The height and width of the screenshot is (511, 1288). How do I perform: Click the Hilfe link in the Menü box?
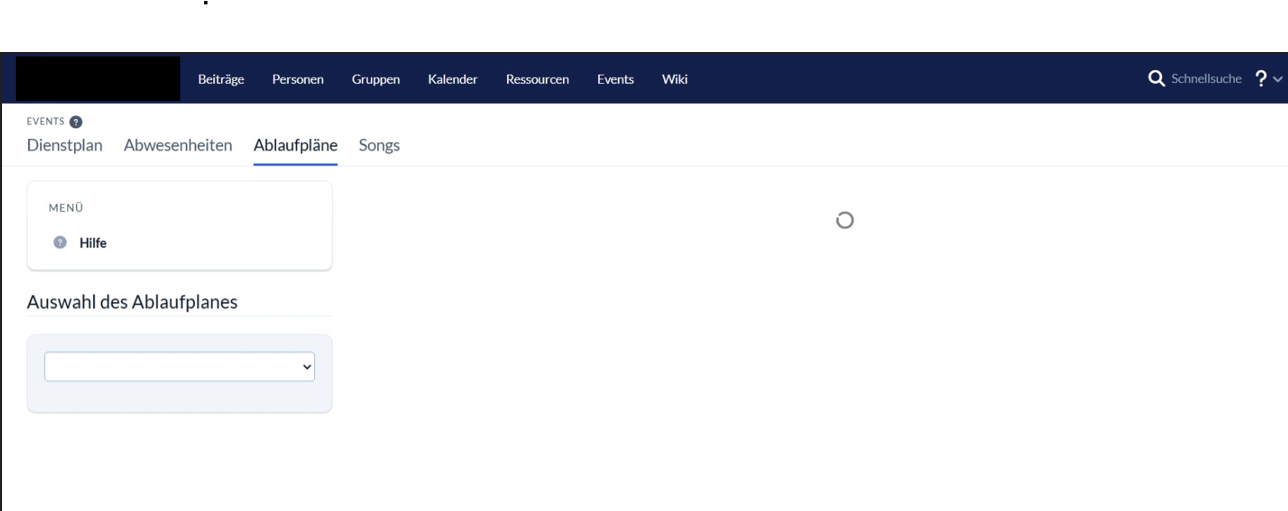click(93, 242)
